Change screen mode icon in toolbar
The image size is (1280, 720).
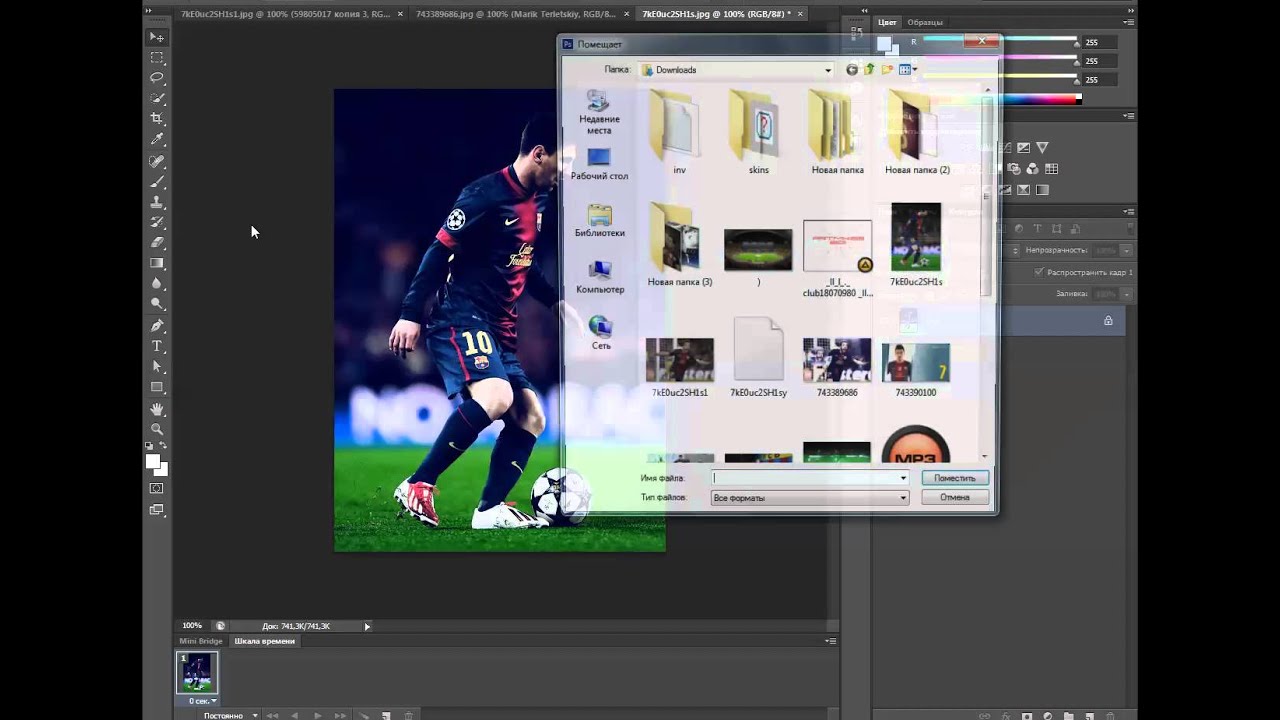coord(157,510)
